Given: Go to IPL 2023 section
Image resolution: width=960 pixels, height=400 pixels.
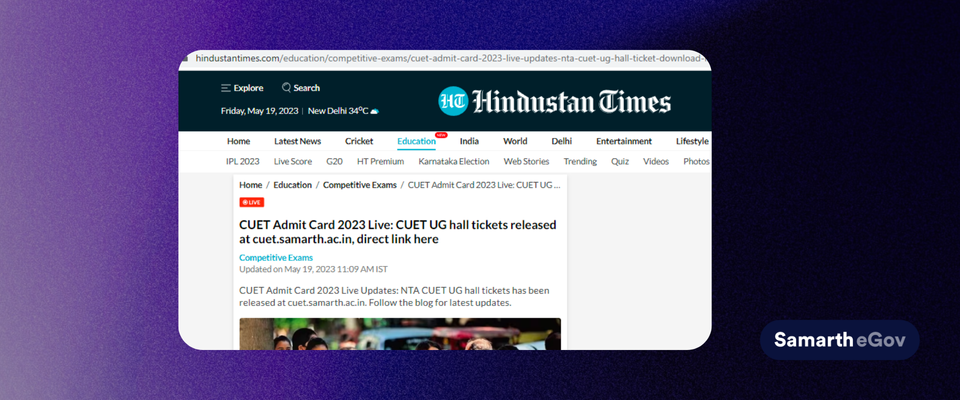Looking at the screenshot, I should [x=242, y=162].
